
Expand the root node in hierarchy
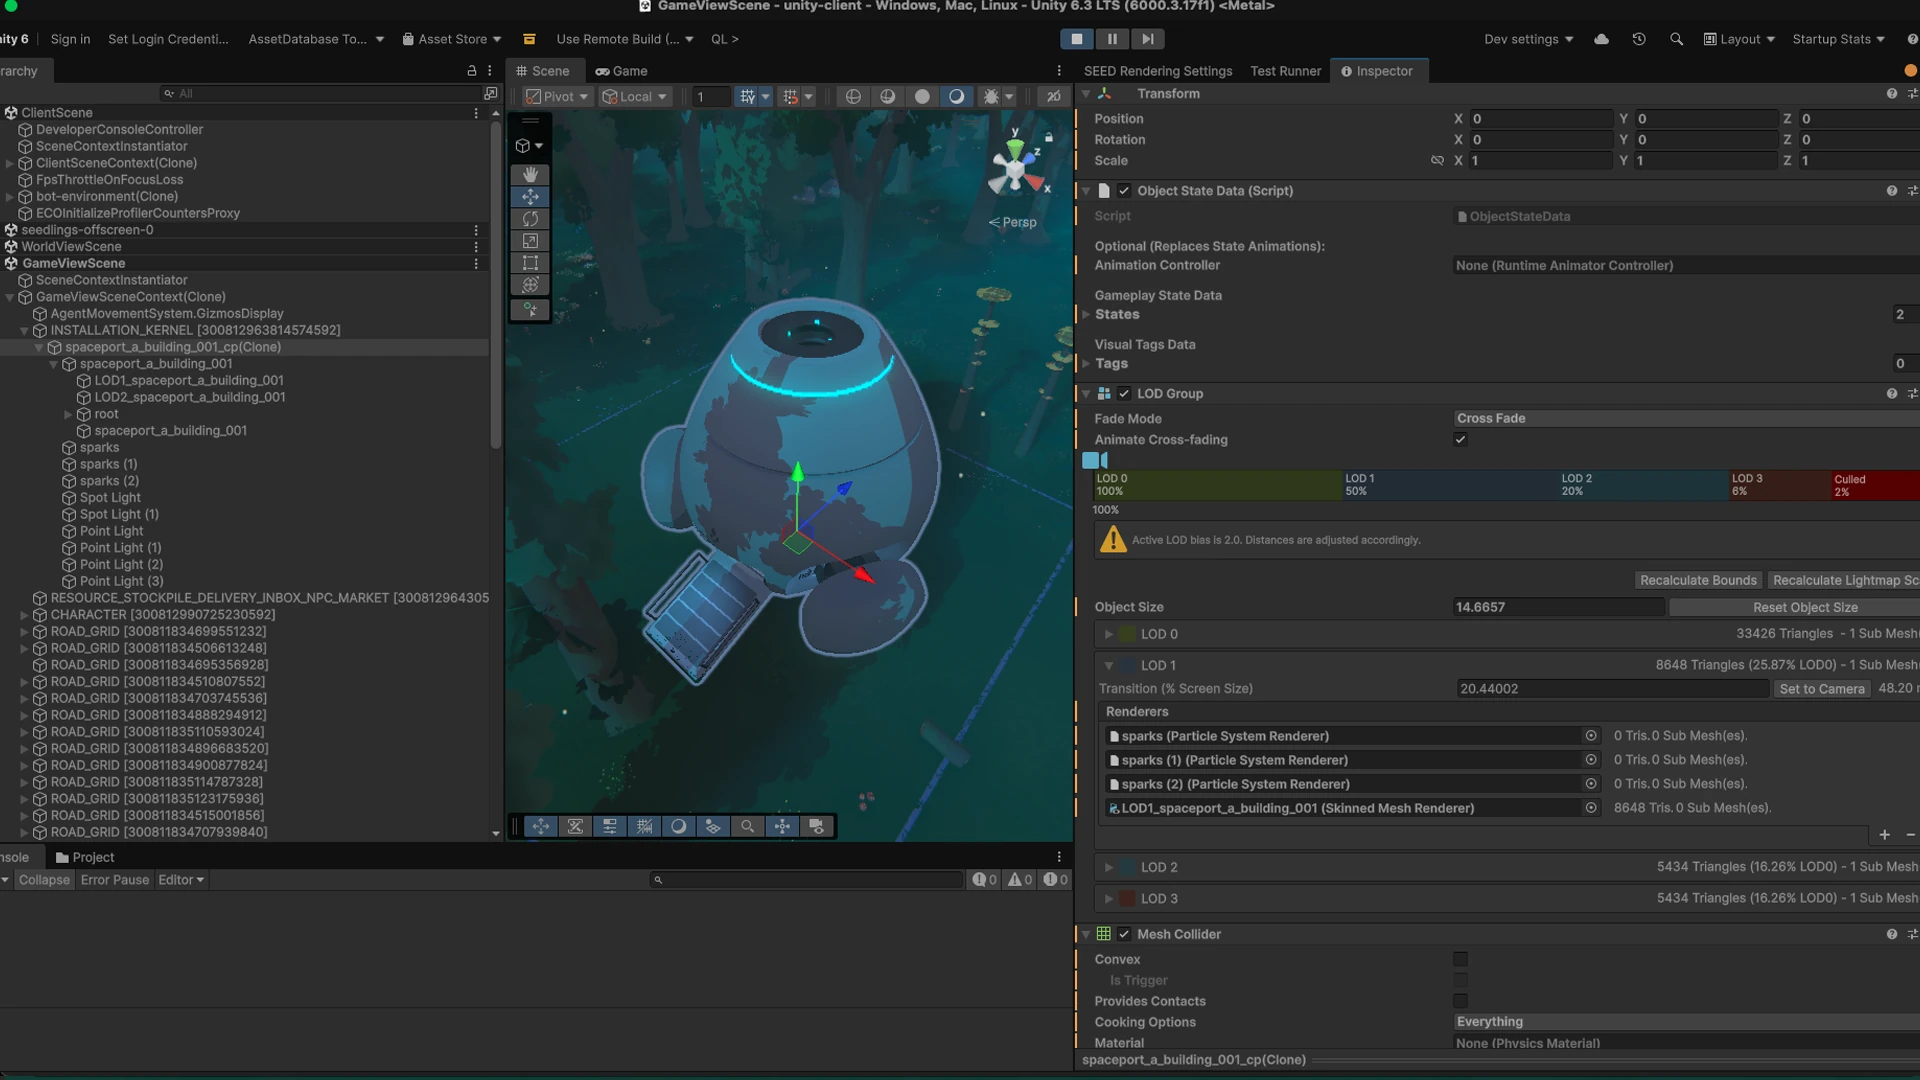(x=68, y=414)
